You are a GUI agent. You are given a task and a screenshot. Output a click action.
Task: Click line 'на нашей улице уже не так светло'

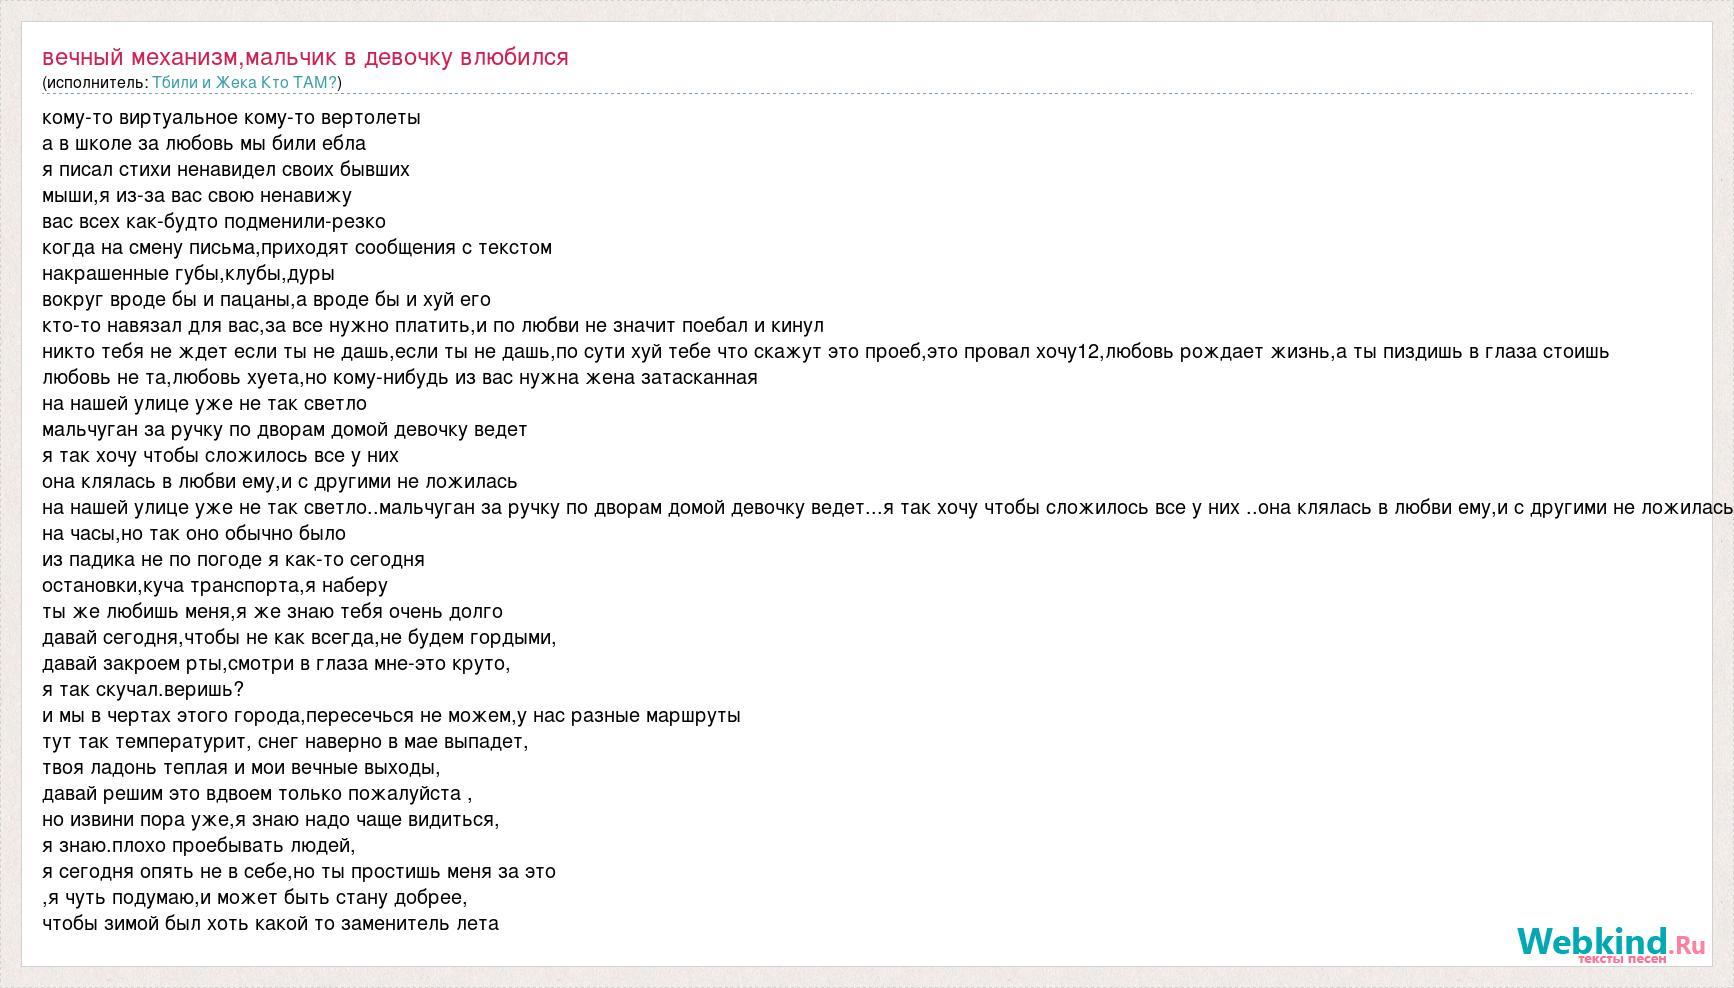(x=205, y=403)
